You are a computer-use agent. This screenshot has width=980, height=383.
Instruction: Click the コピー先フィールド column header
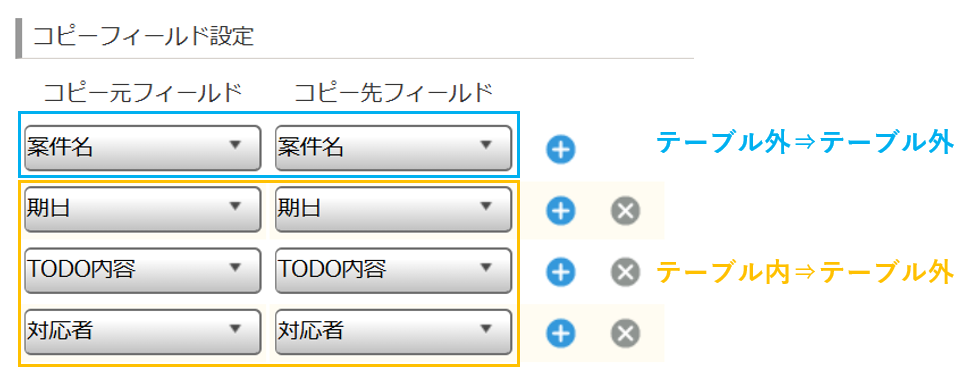click(x=394, y=92)
